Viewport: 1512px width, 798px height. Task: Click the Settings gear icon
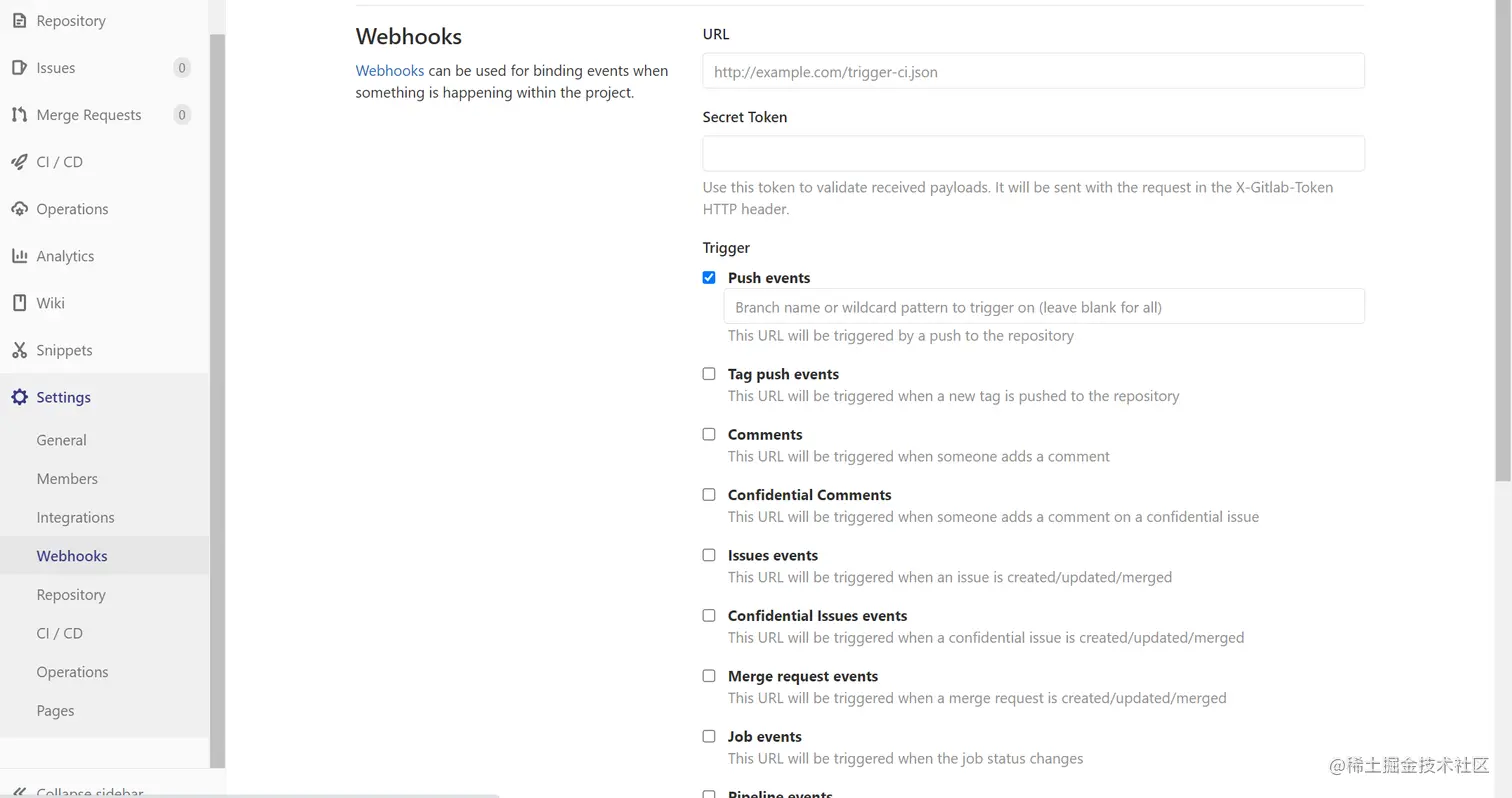[19, 397]
